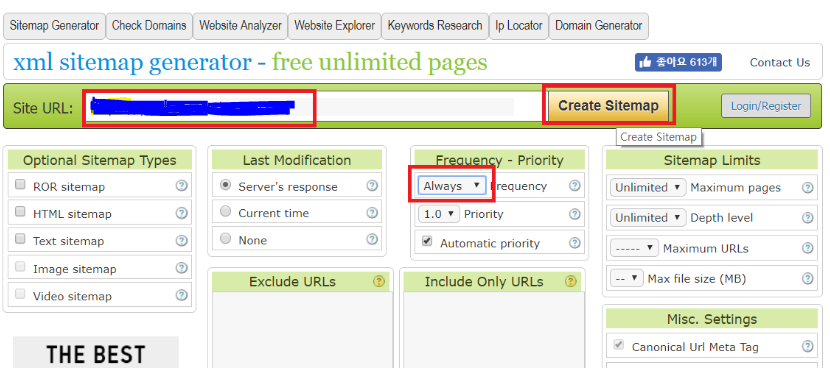Open help icon for Server's response
830x381 pixels.
(372, 186)
